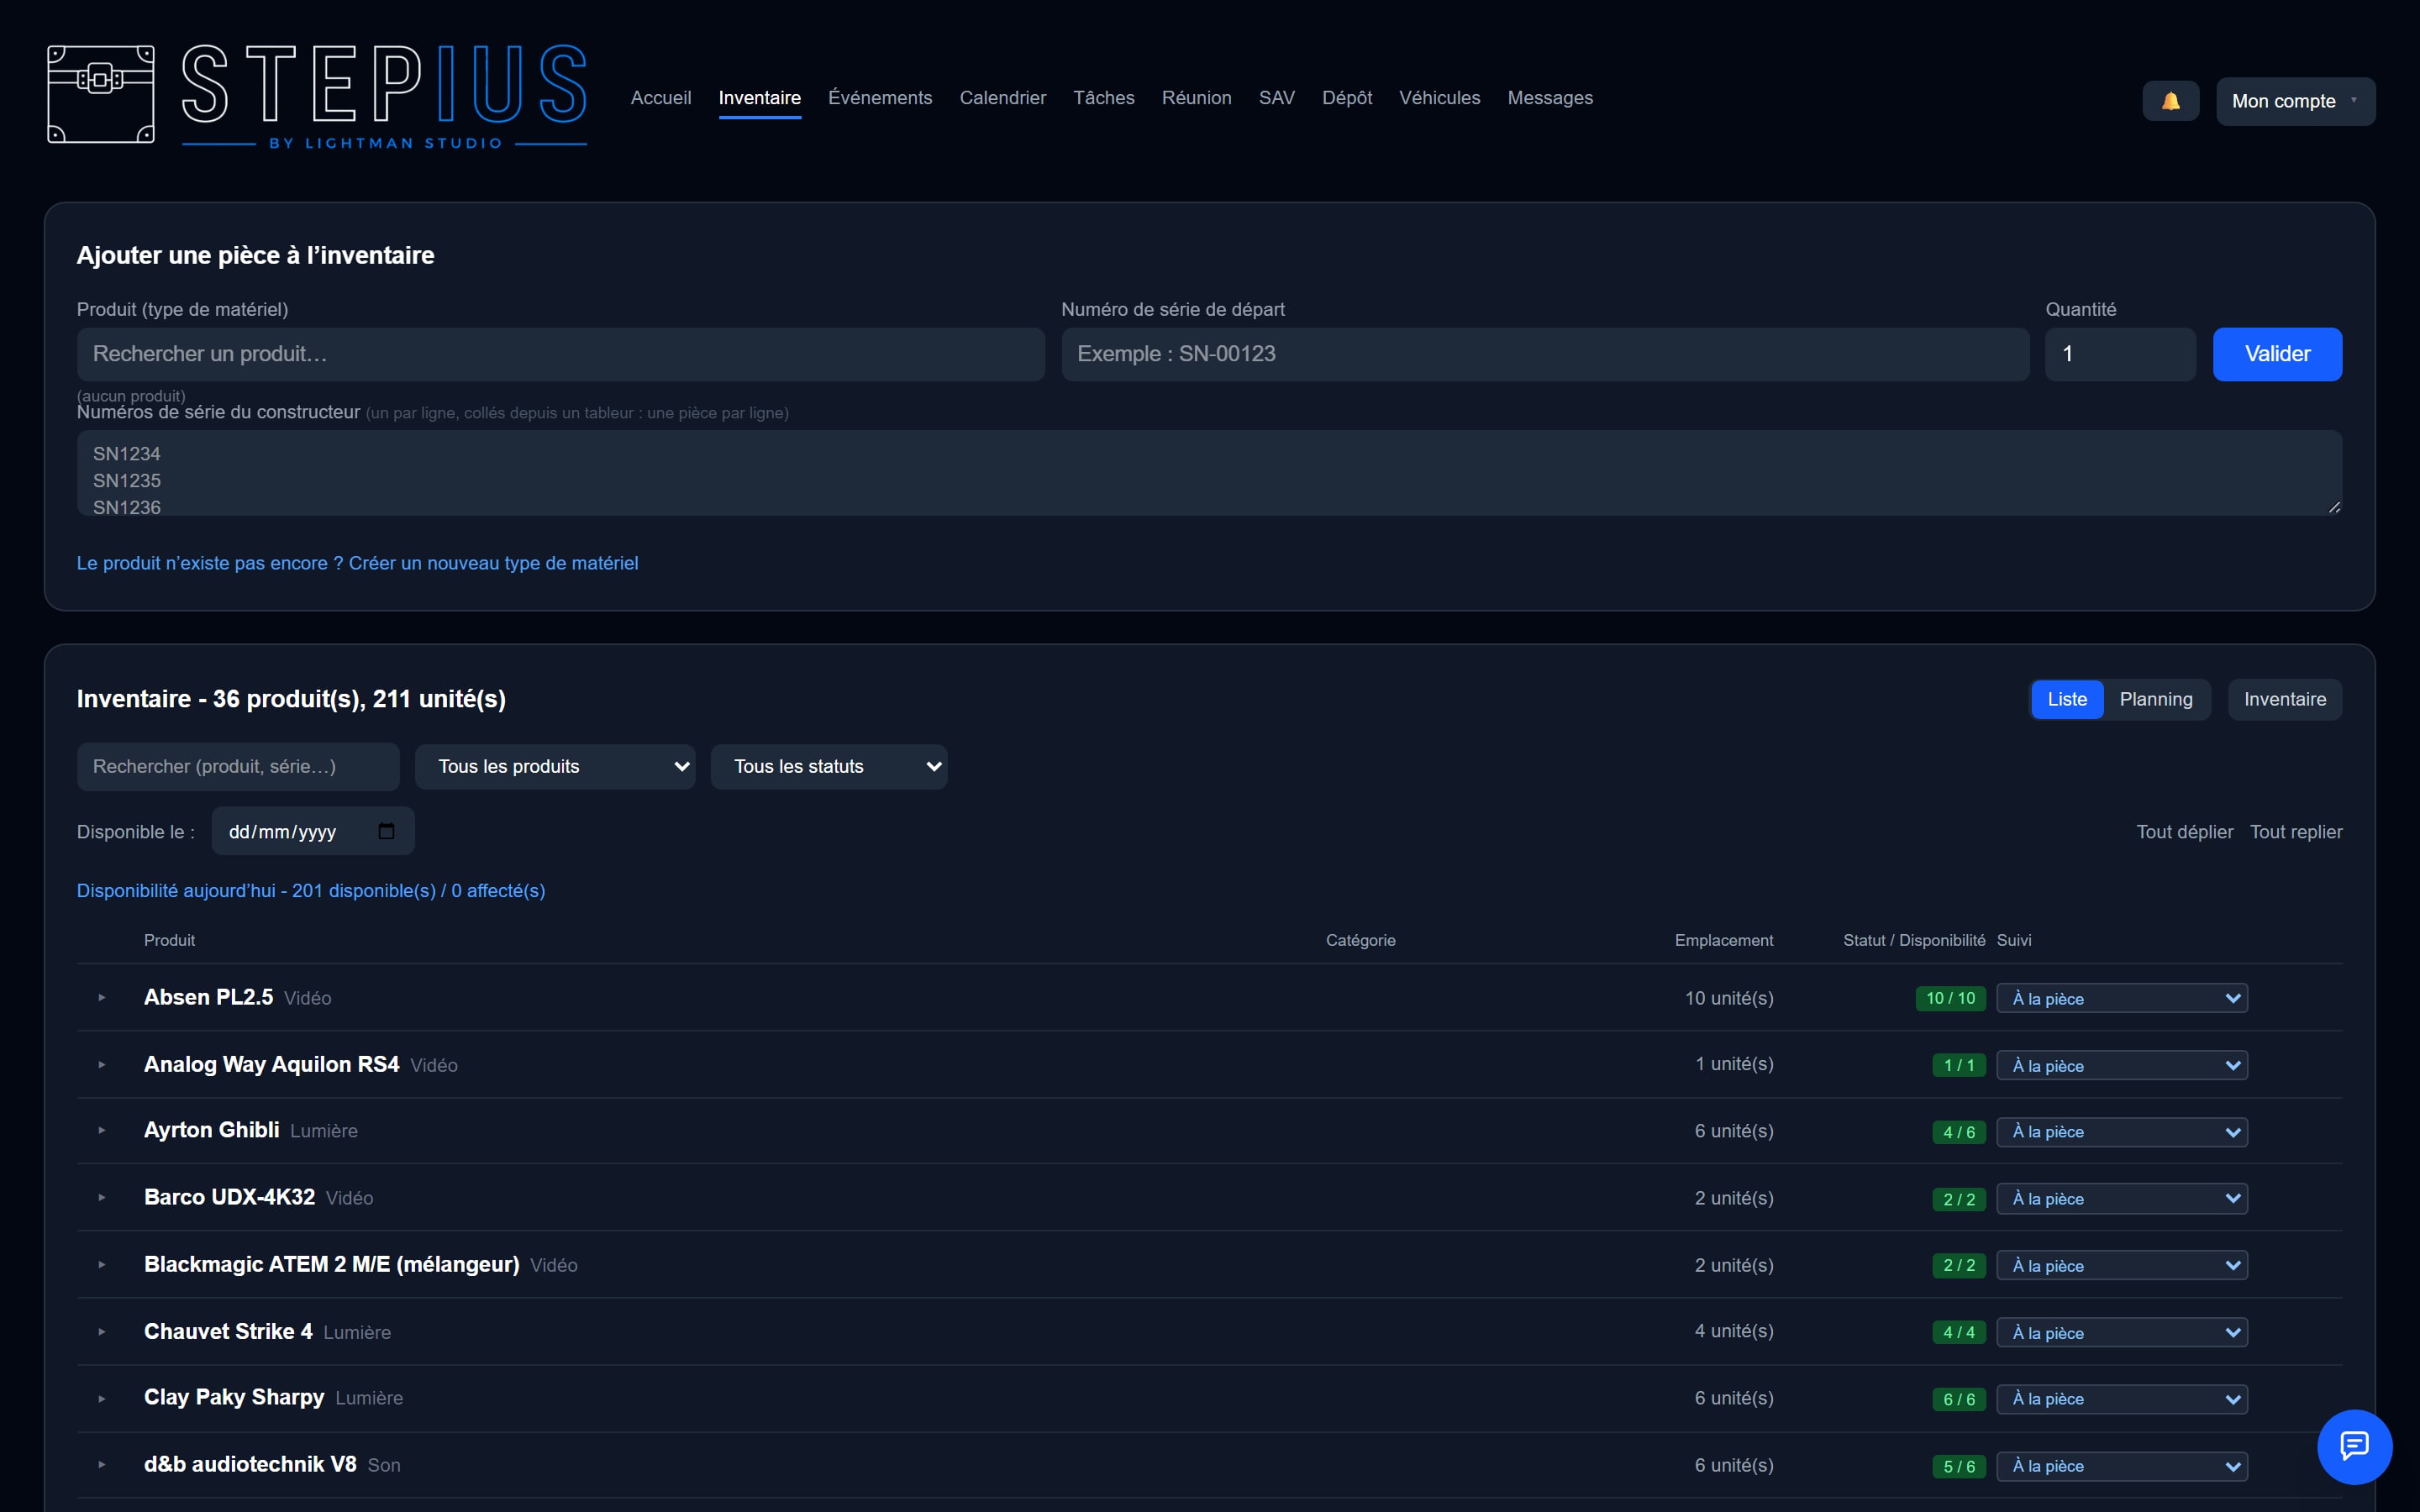
Task: Click the Disponibilité aujourd'hui link
Action: coord(311,891)
